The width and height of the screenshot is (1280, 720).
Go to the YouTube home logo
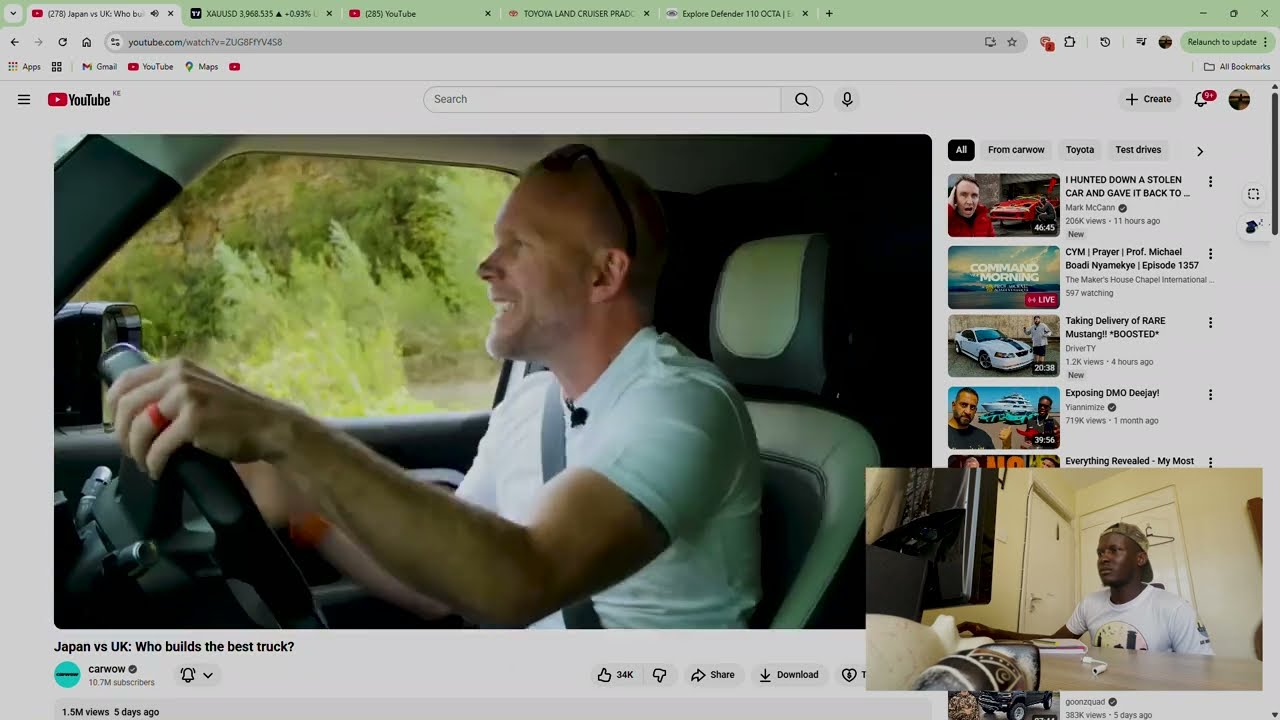pos(79,99)
